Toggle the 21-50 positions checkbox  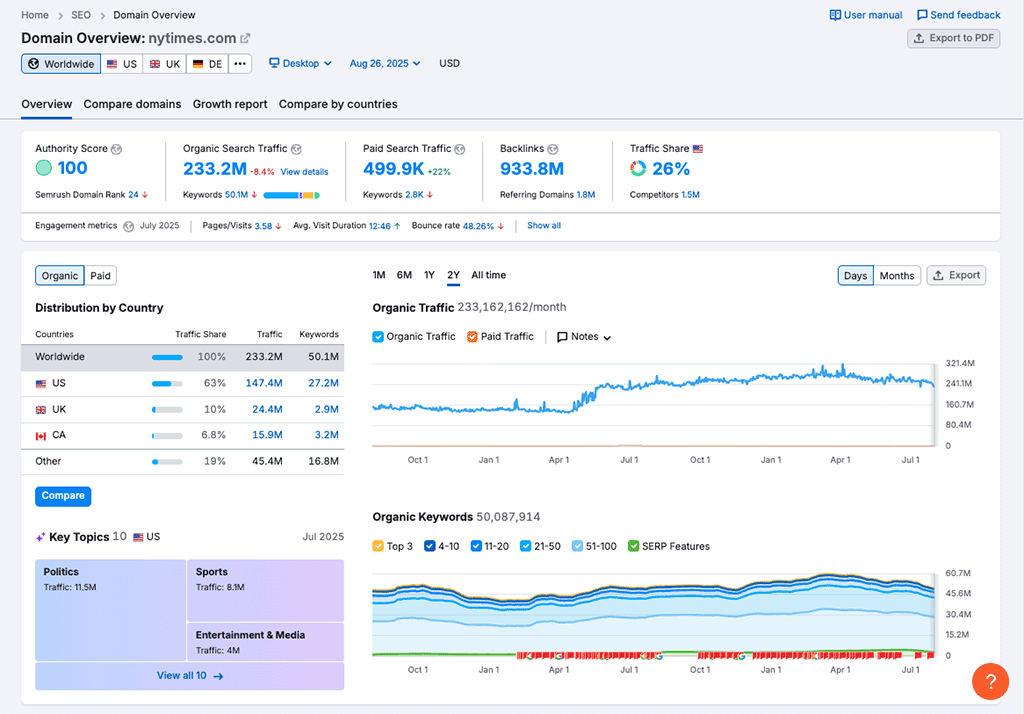(525, 546)
